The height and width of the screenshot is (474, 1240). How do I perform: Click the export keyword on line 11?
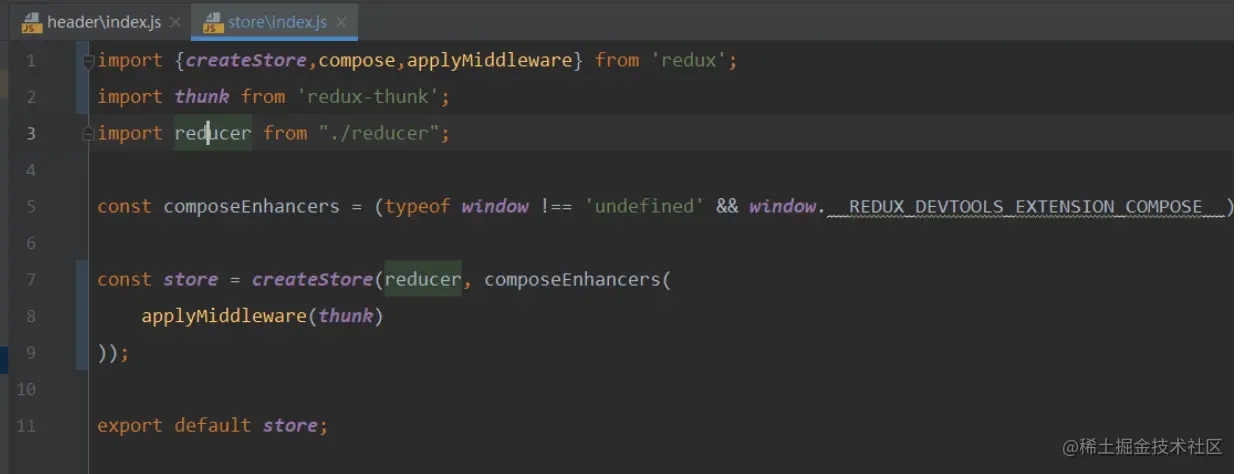pos(130,426)
